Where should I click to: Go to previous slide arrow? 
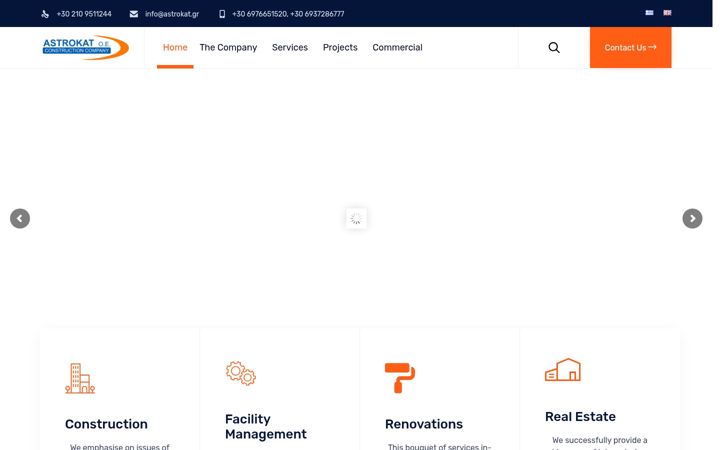(x=20, y=219)
